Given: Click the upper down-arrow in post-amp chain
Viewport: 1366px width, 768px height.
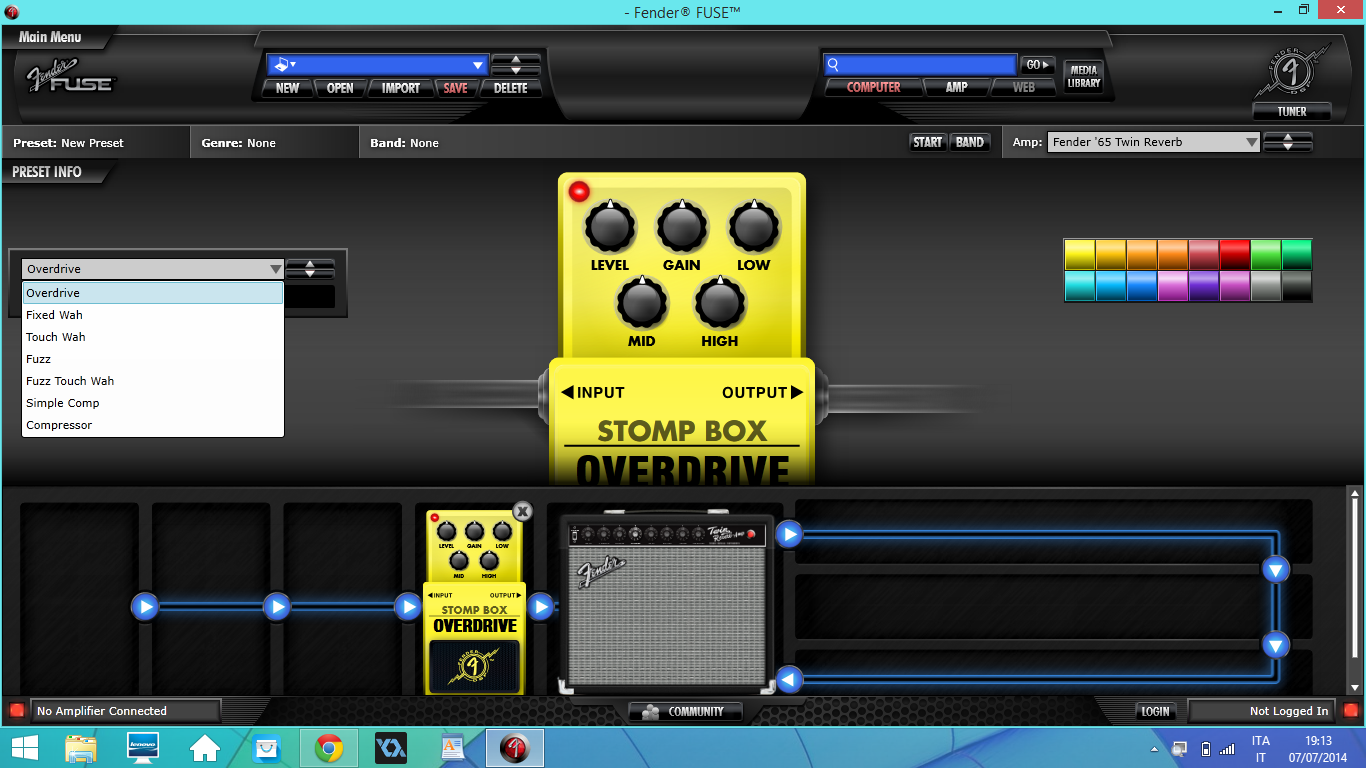Looking at the screenshot, I should [1275, 570].
